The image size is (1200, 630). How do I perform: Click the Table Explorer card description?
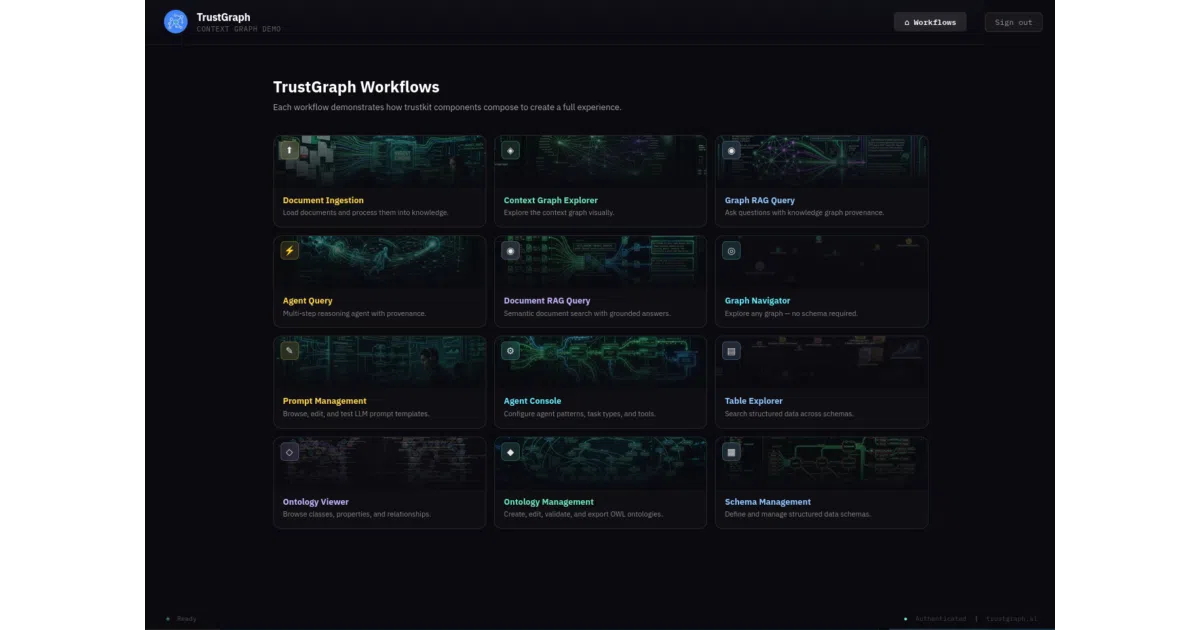[x=789, y=414]
